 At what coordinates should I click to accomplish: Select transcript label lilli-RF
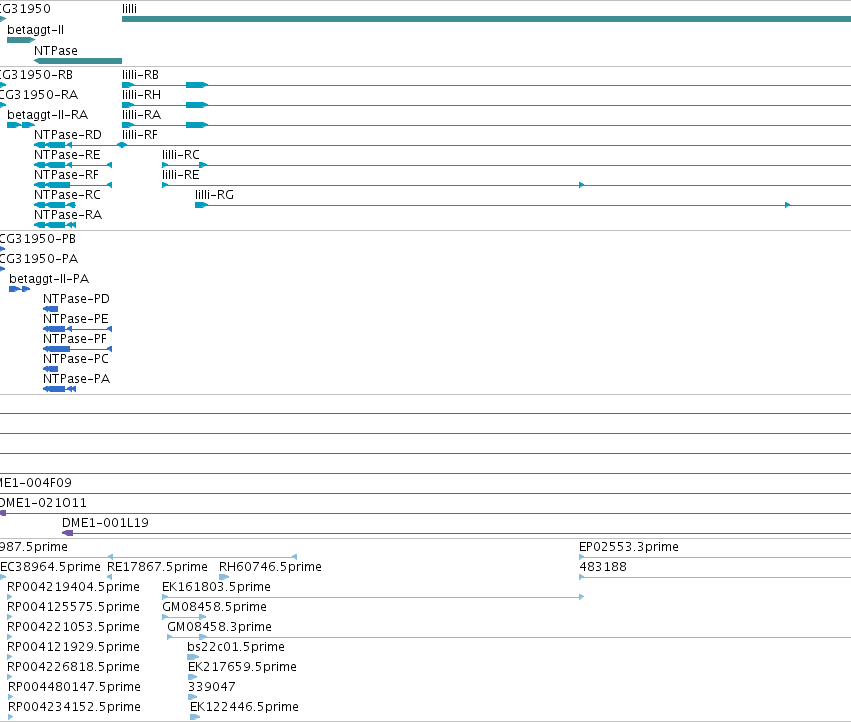coord(139,135)
